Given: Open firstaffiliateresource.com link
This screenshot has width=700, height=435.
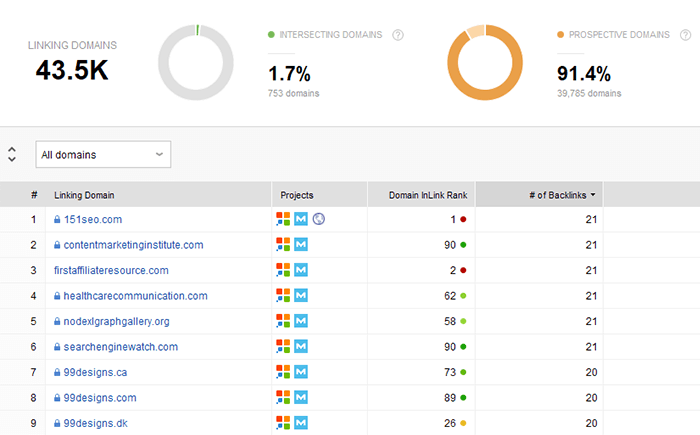Looking at the screenshot, I should [x=111, y=270].
